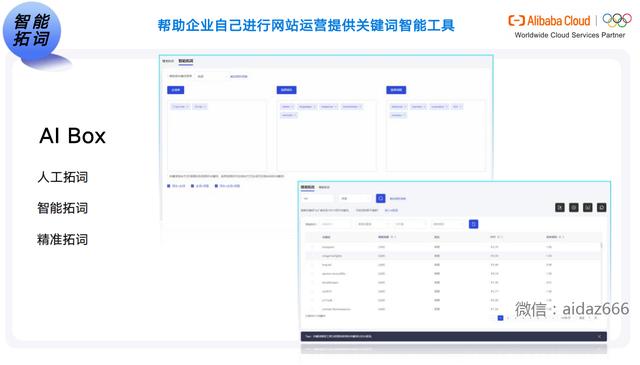The image size is (640, 365).
Task: Click the blue button above the right keyword box
Action: 396,90
